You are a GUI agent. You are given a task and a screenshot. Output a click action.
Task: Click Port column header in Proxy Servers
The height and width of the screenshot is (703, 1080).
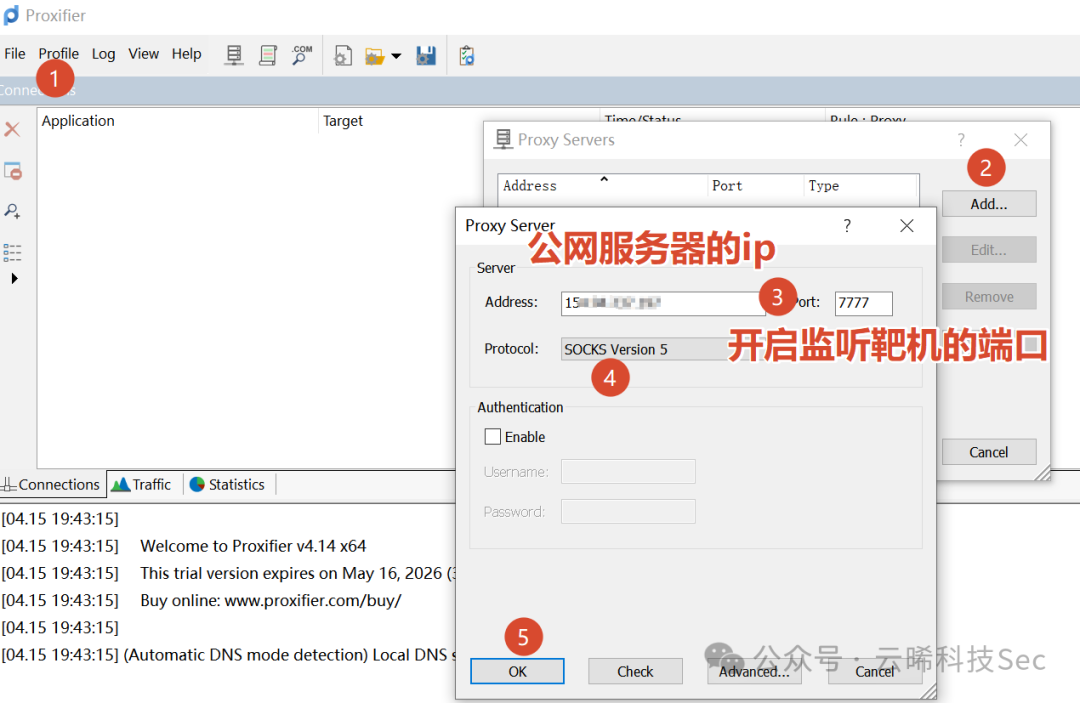pos(756,186)
